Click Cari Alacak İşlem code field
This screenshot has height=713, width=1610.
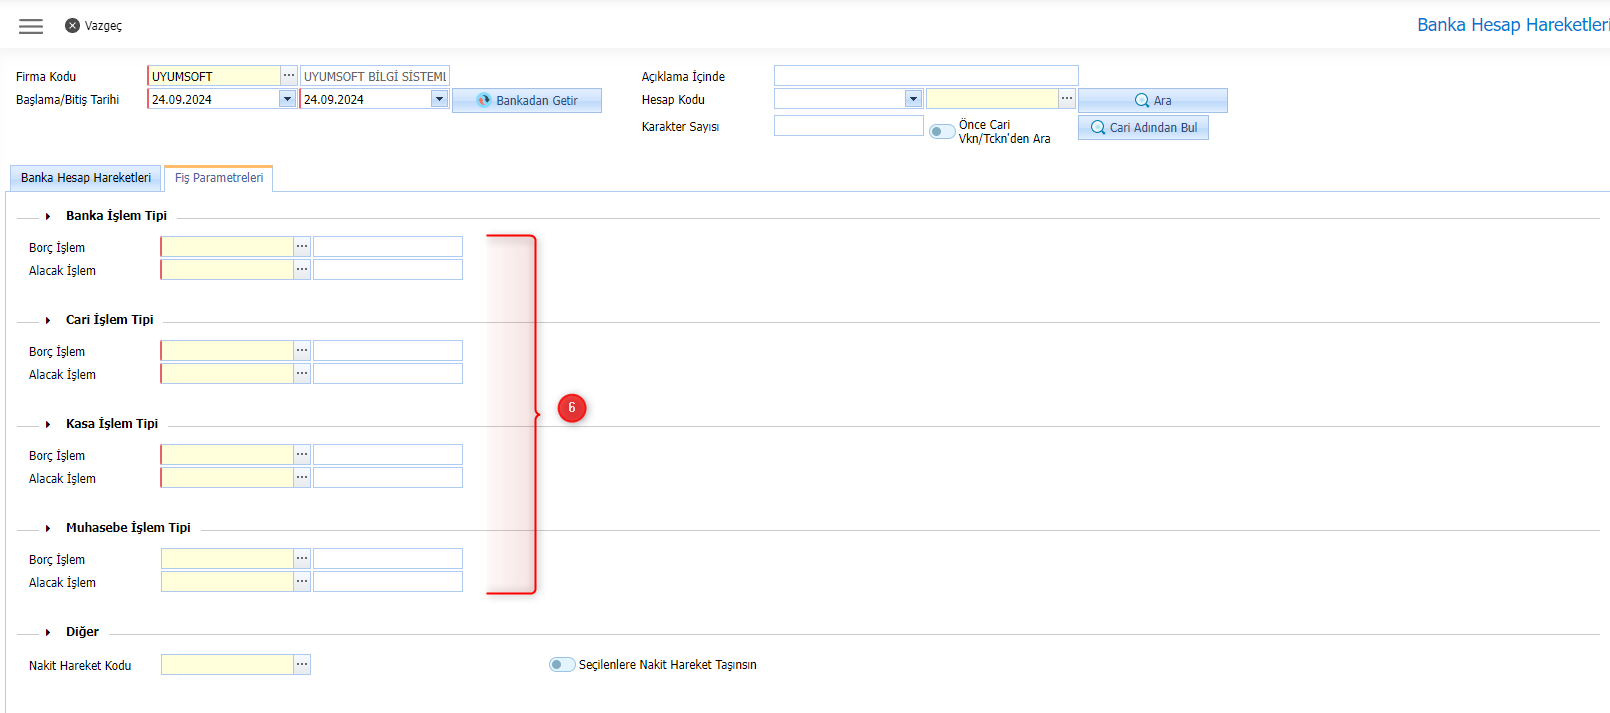click(x=227, y=374)
